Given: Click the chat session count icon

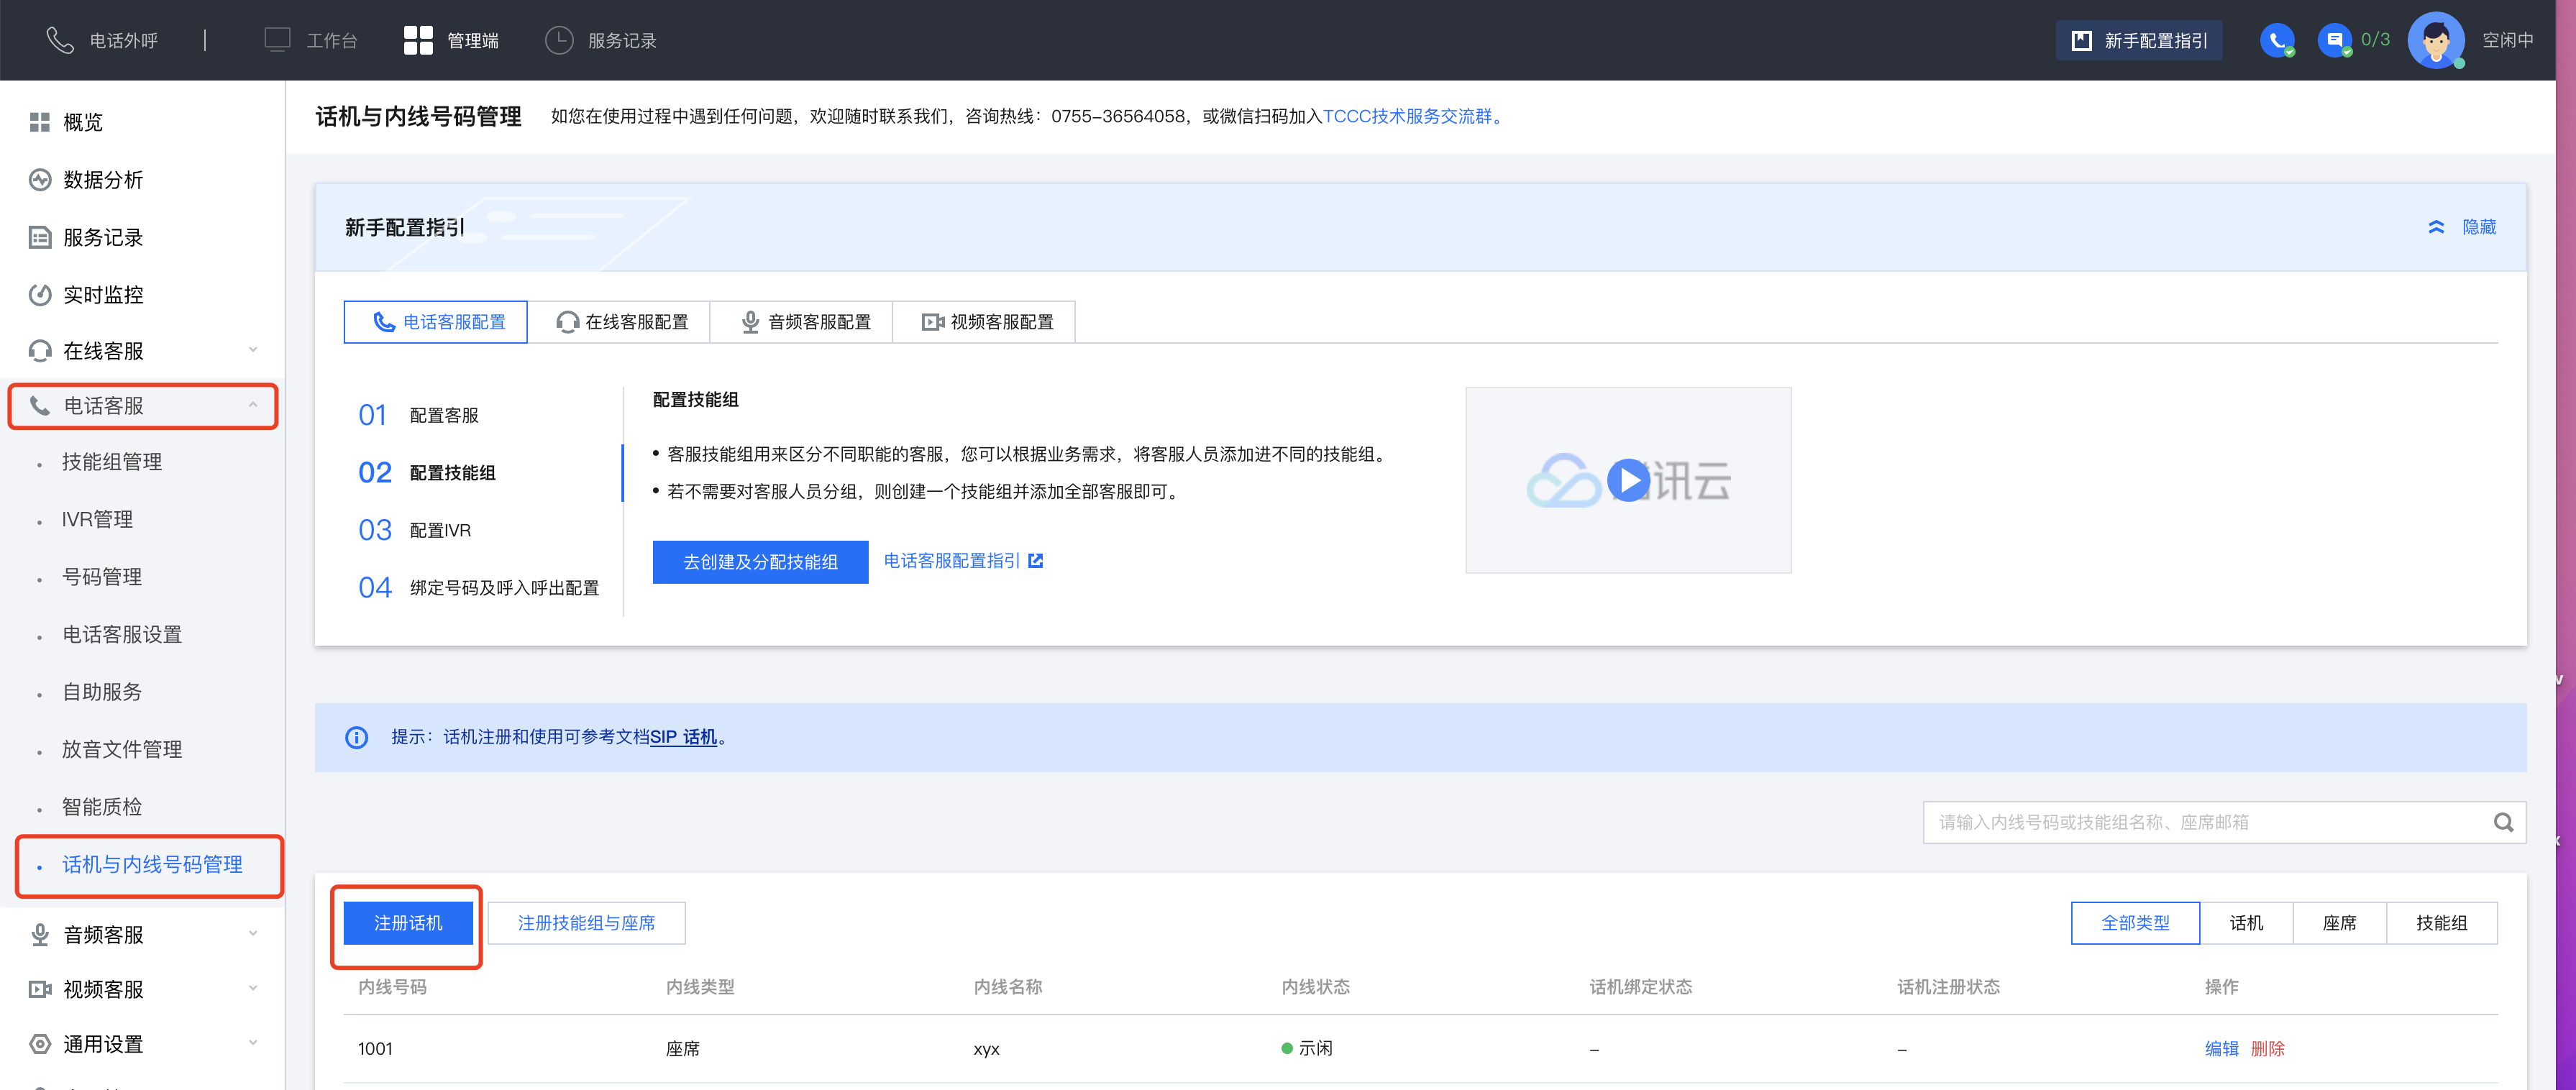Looking at the screenshot, I should pos(2334,40).
